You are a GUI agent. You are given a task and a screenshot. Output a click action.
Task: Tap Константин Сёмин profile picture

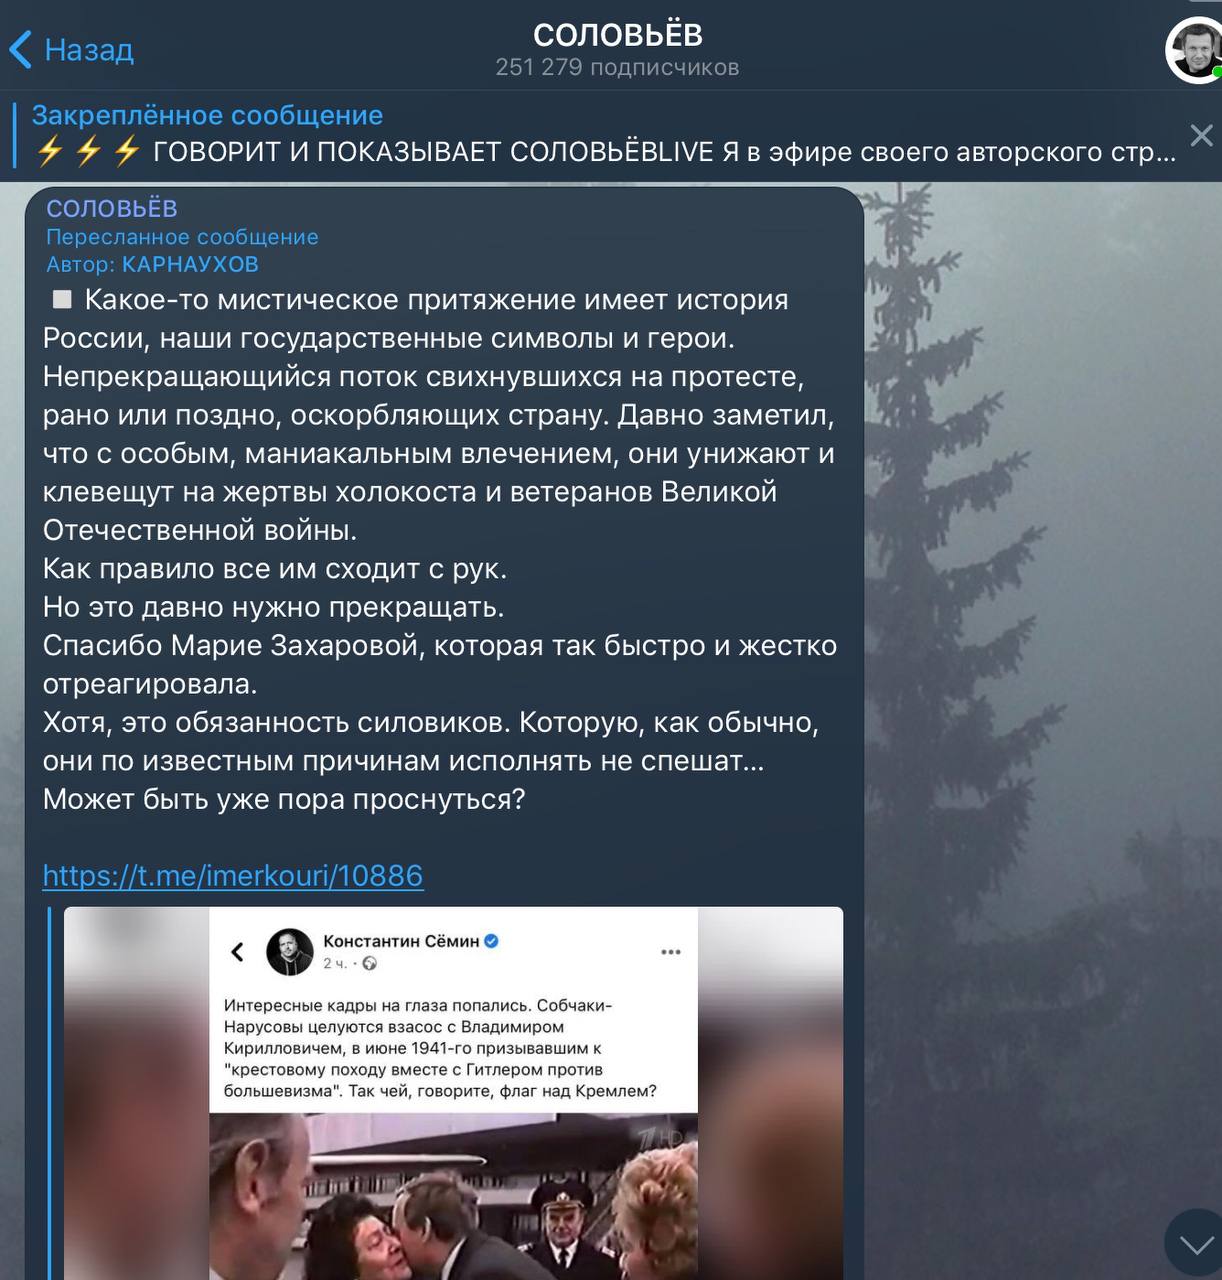click(290, 951)
